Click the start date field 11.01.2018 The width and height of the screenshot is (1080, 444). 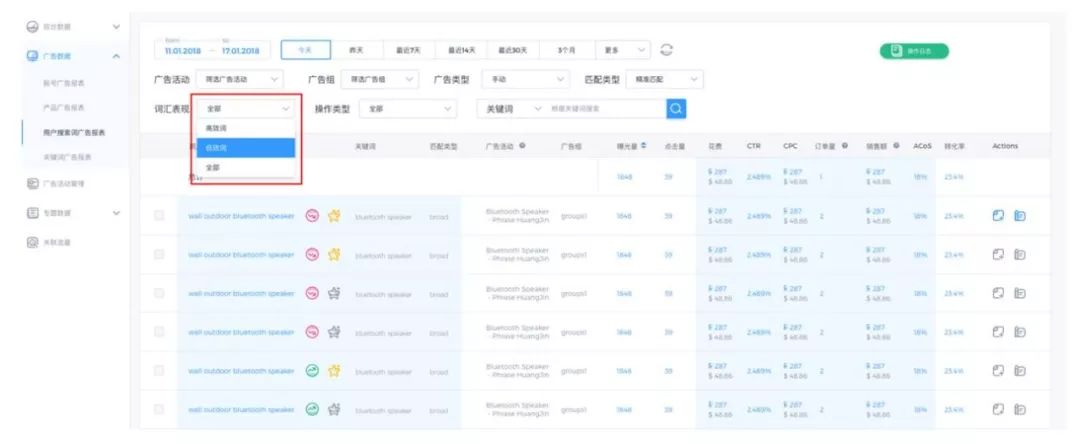(183, 50)
